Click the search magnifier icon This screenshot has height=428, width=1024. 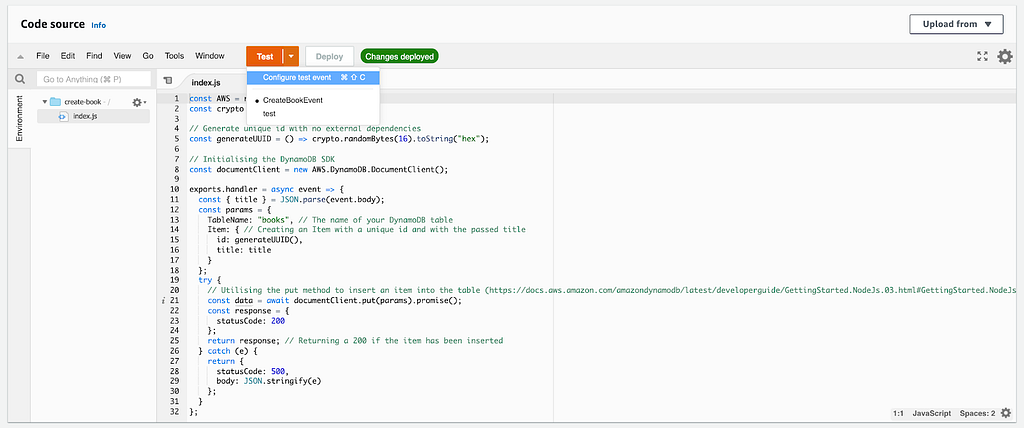click(x=20, y=79)
